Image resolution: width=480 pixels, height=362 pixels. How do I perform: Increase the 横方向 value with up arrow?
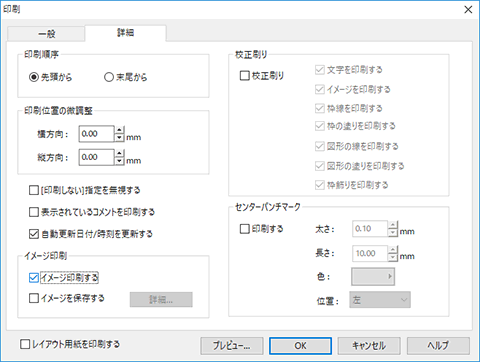point(120,130)
